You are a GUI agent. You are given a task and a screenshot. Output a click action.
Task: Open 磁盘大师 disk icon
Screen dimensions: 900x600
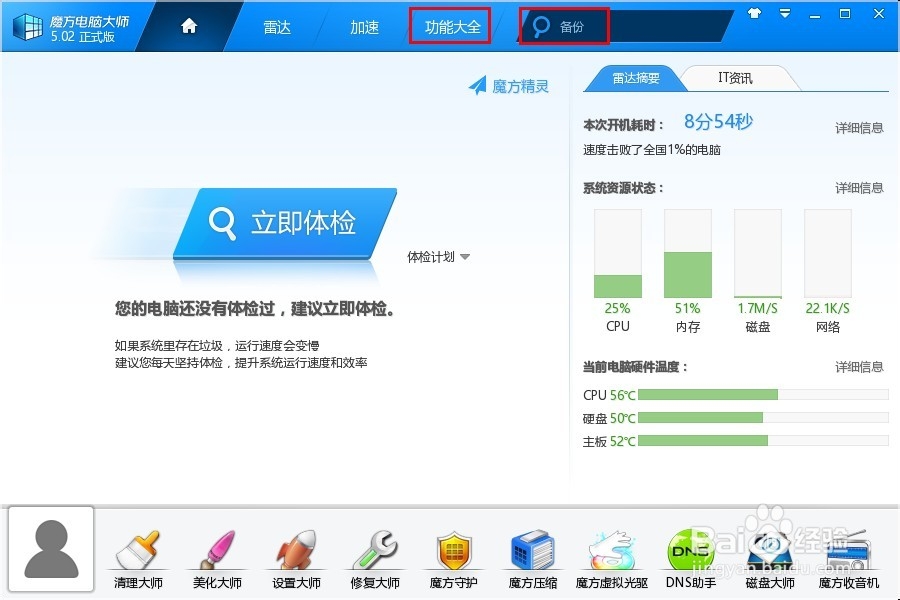pyautogui.click(x=770, y=550)
